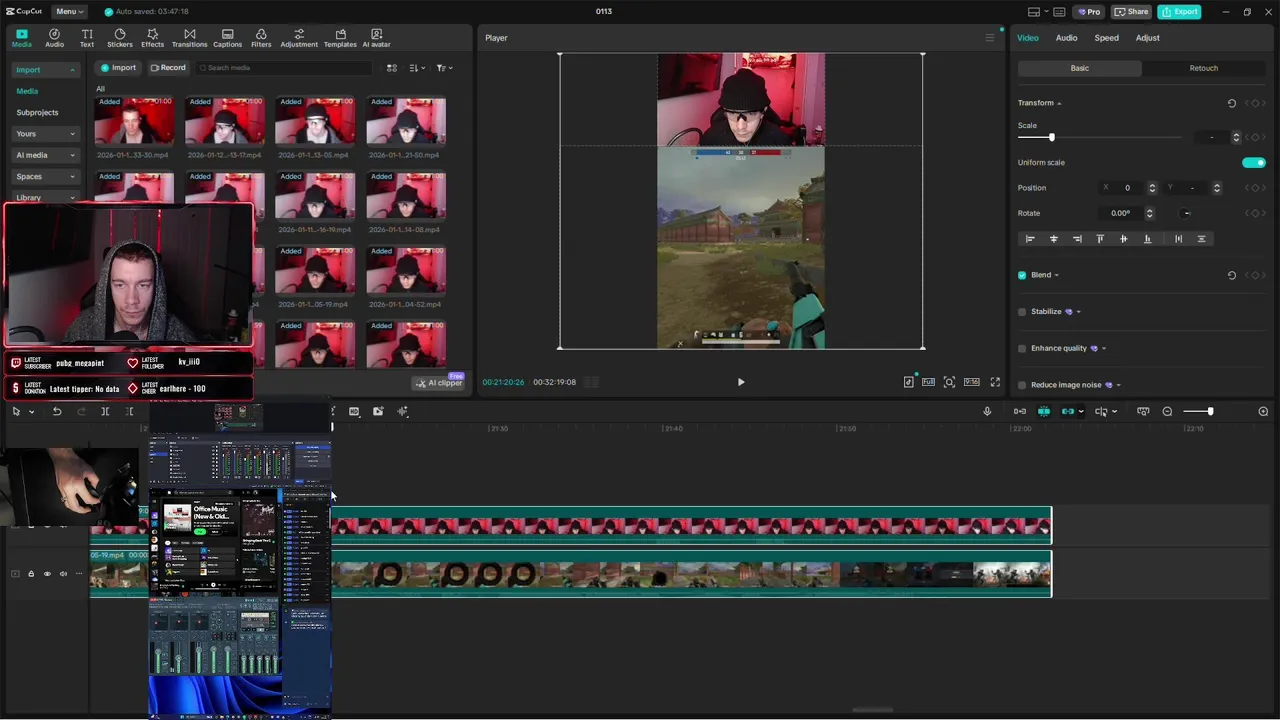Uncheck the Blend checkbox
Image resolution: width=1280 pixels, height=720 pixels.
[x=1022, y=275]
